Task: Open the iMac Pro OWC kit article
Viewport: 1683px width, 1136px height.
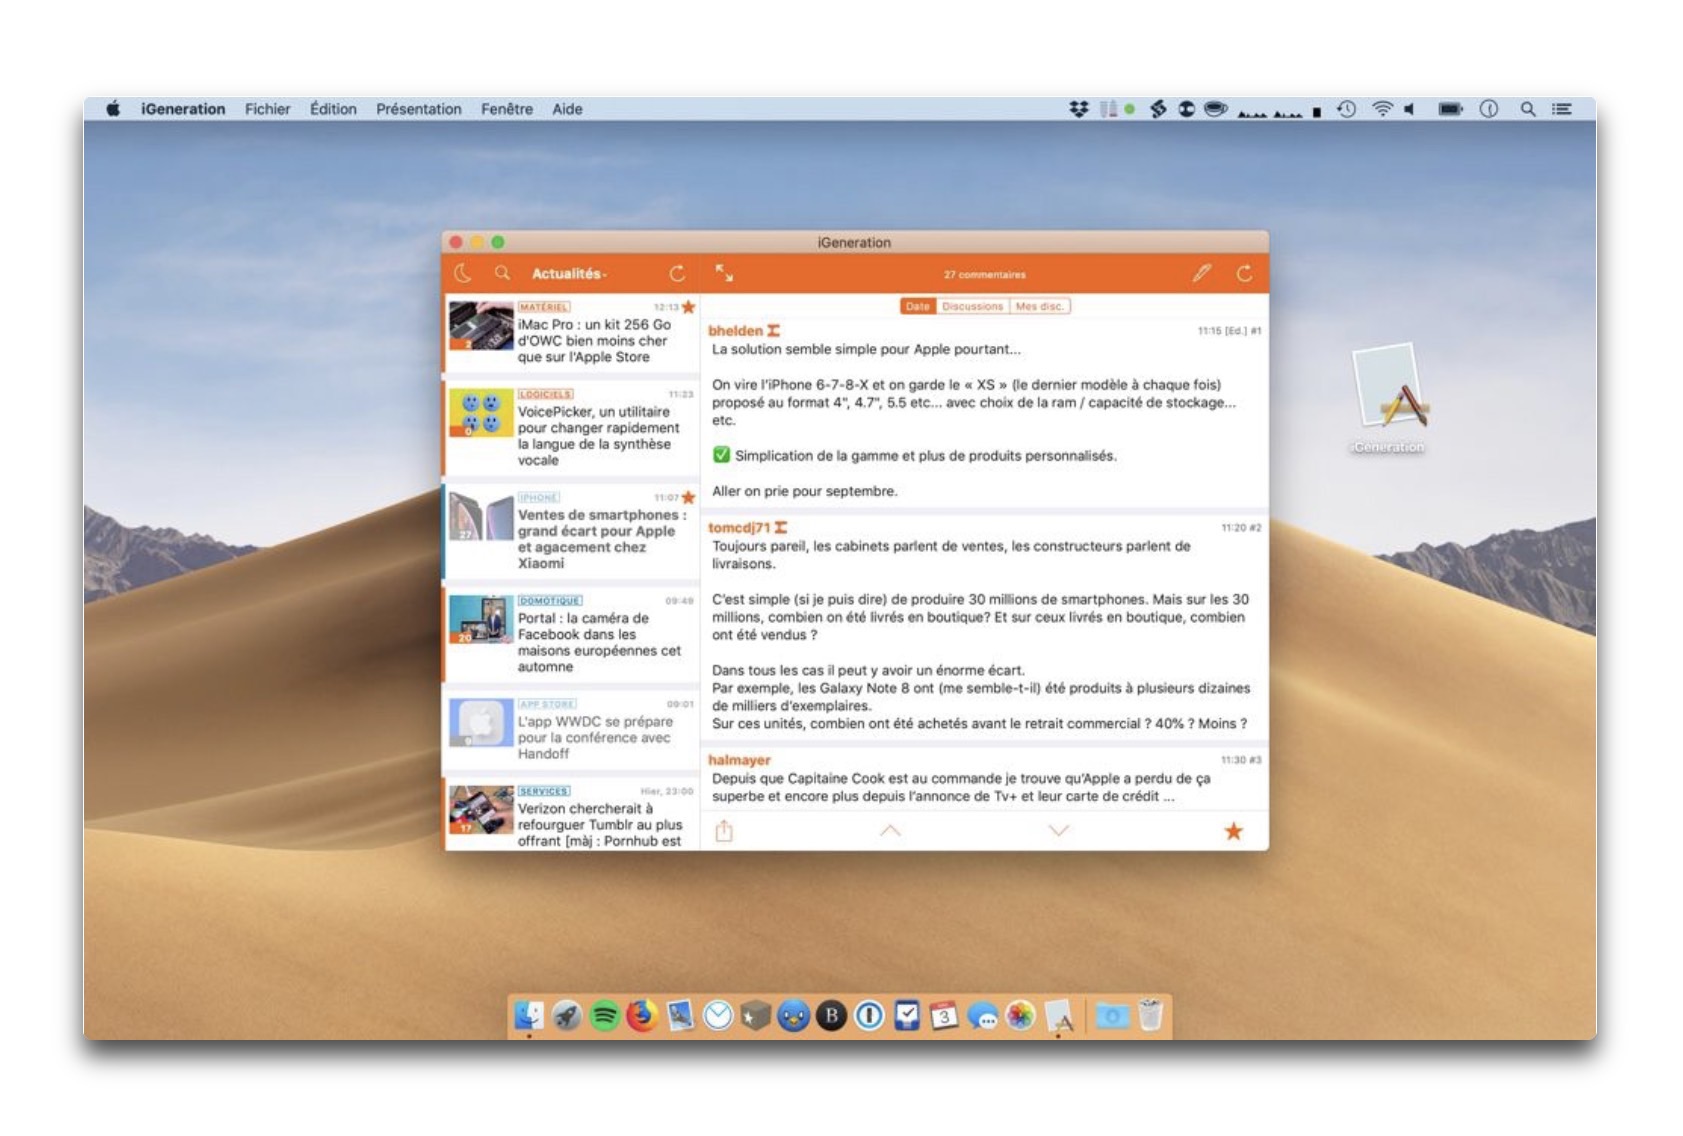Action: pos(571,334)
